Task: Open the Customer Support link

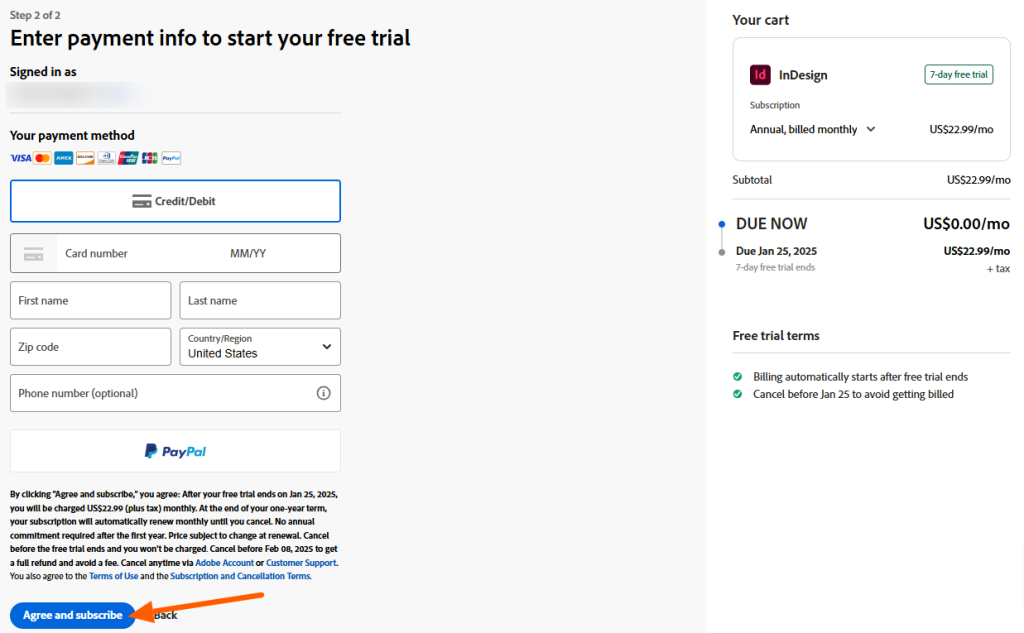Action: pyautogui.click(x=301, y=562)
